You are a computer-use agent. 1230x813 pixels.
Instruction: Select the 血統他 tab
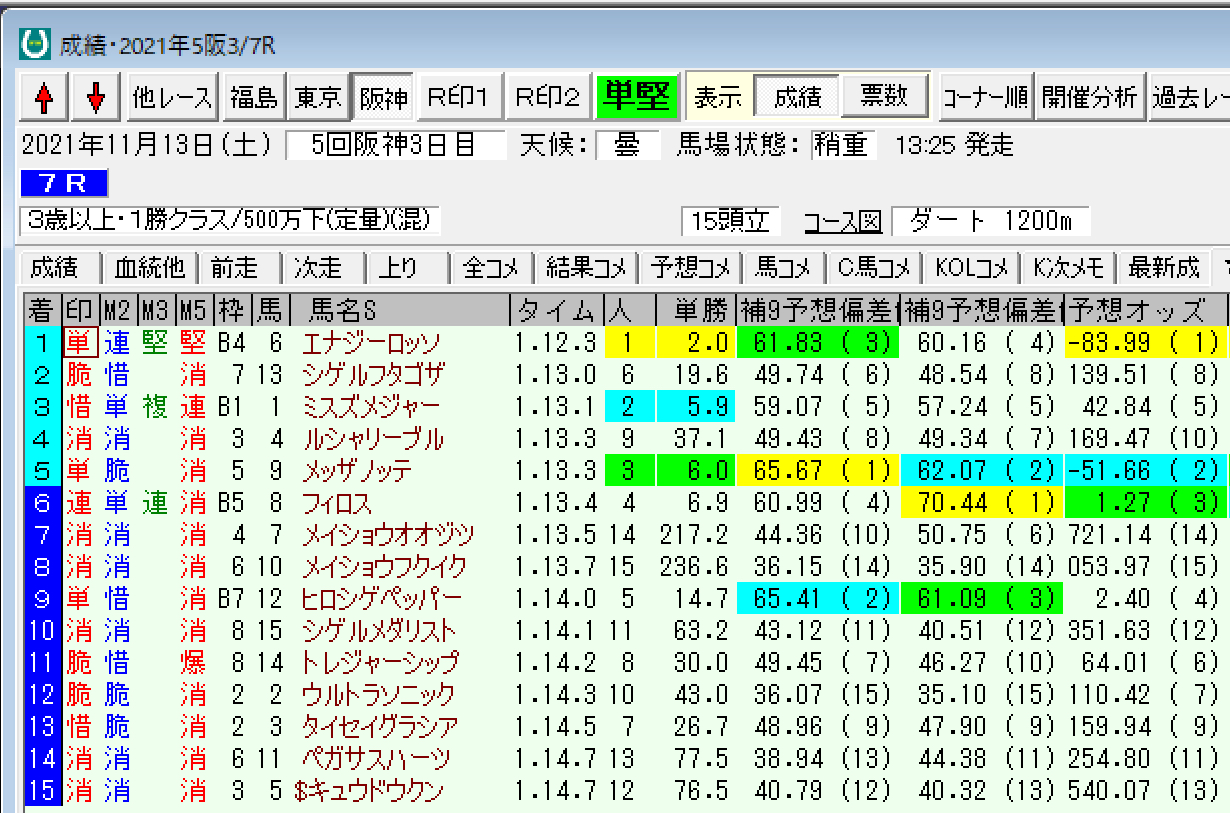pos(150,268)
